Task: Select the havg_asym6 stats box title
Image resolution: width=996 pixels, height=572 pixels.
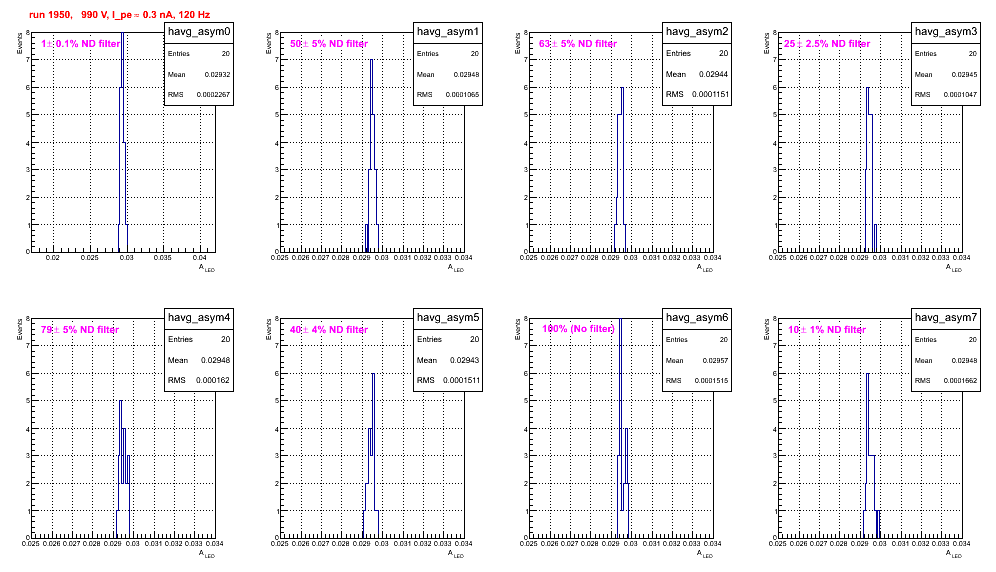Action: pos(697,318)
